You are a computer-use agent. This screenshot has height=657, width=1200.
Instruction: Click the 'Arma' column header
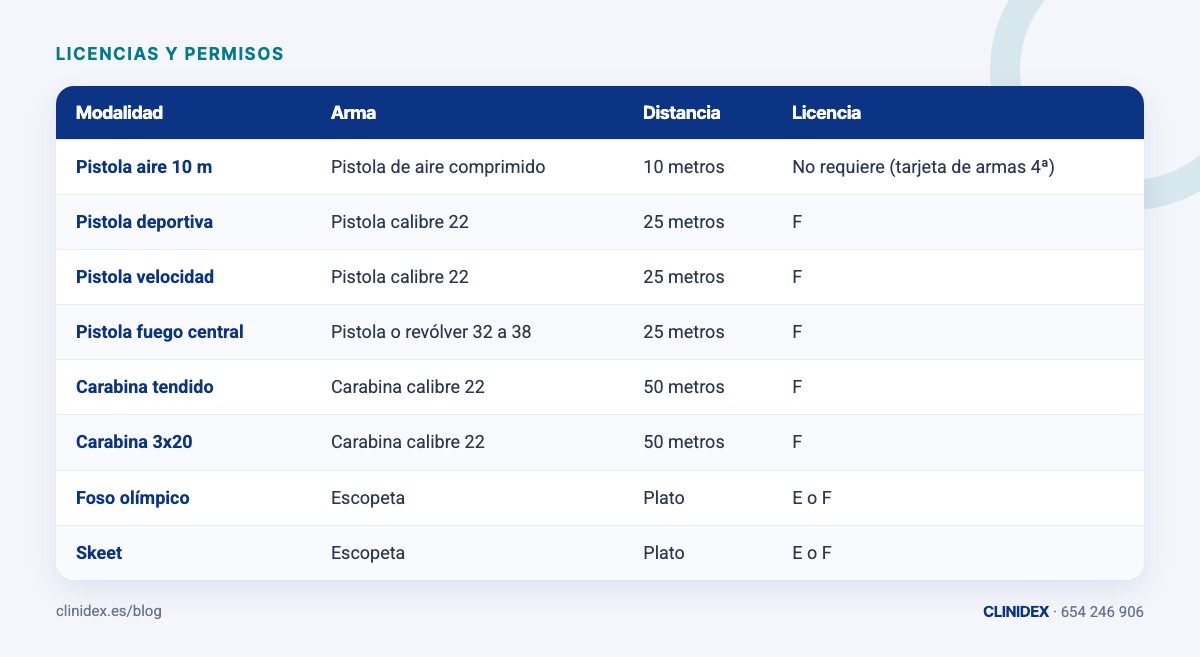[353, 113]
